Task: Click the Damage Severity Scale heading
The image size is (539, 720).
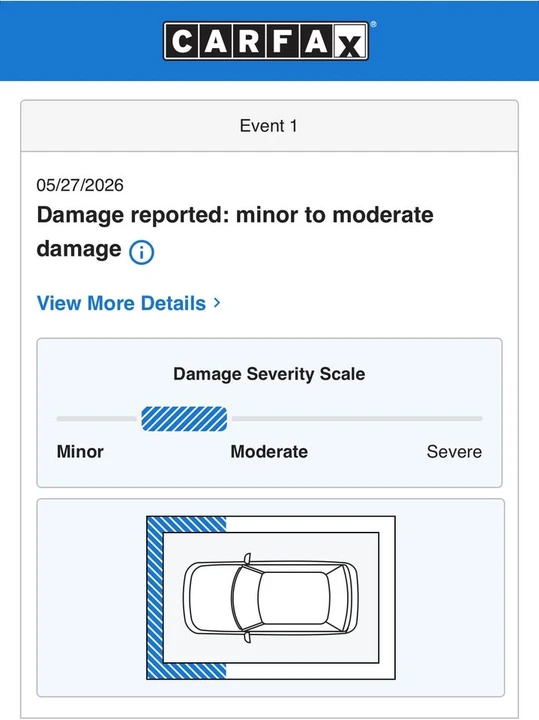Action: point(269,374)
